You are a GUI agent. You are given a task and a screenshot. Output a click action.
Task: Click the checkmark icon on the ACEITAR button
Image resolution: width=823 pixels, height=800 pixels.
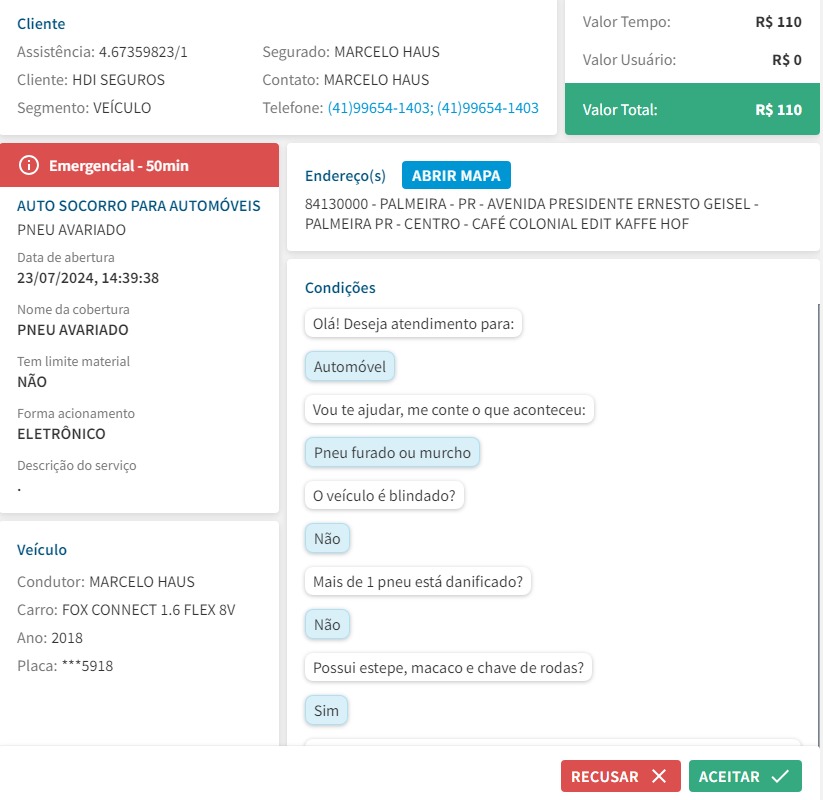[781, 777]
